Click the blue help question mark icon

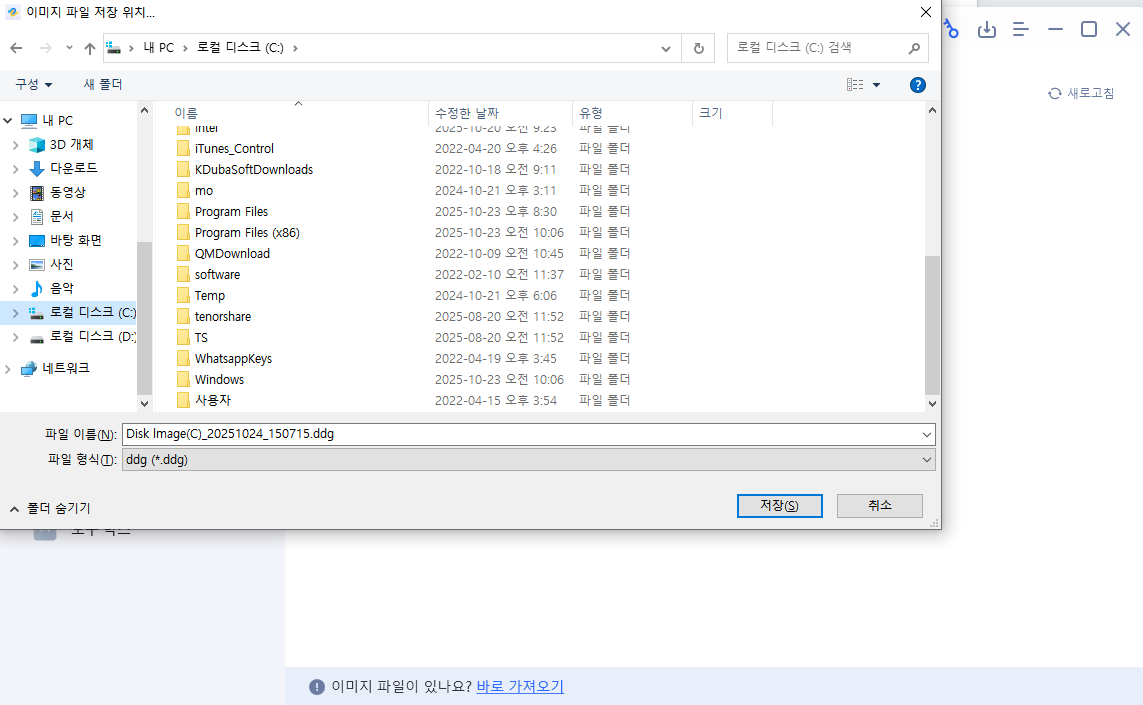917,84
